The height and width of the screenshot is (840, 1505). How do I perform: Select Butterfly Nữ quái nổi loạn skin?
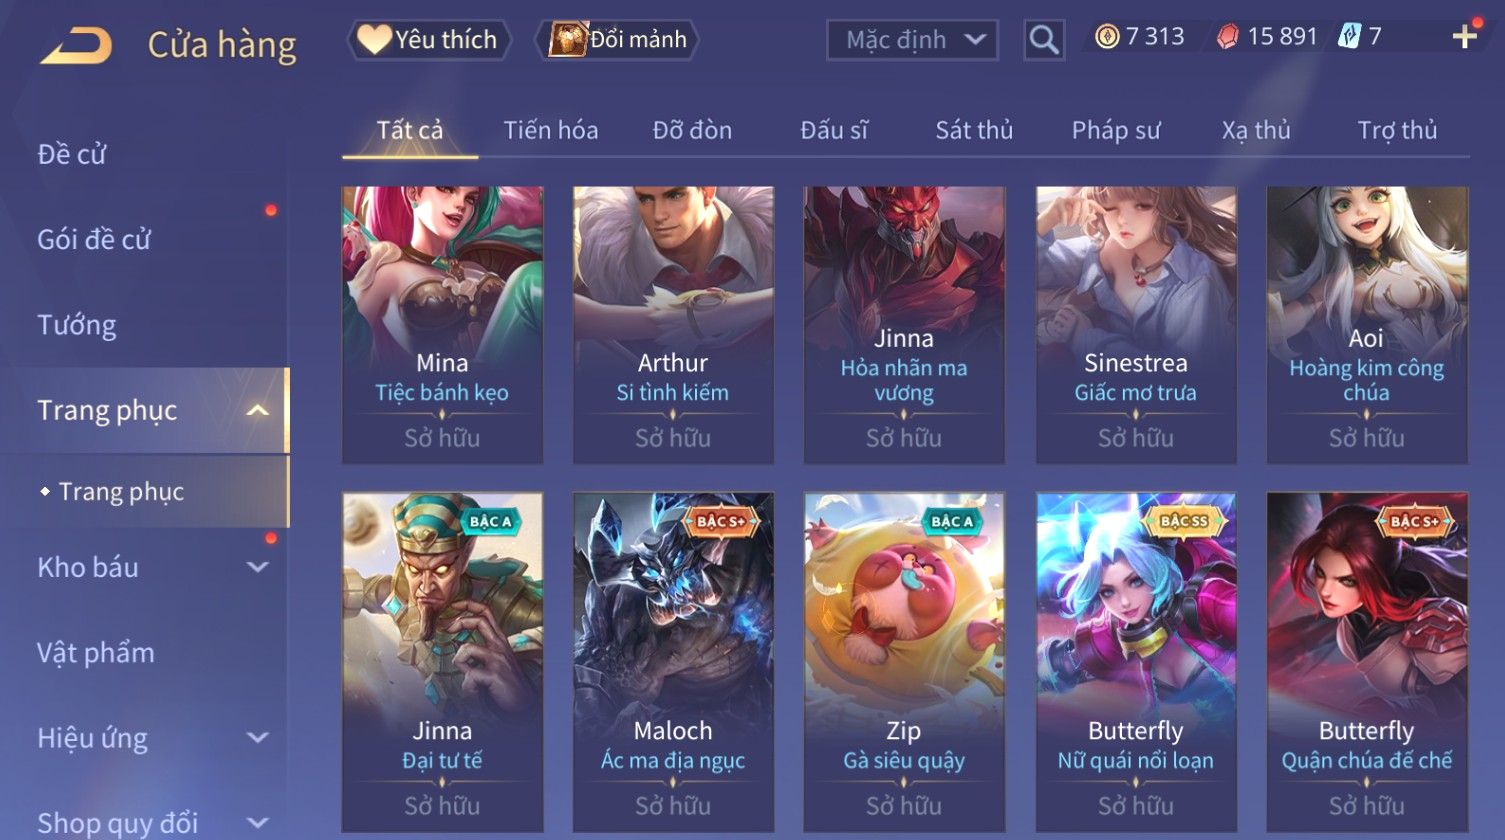coord(1135,661)
